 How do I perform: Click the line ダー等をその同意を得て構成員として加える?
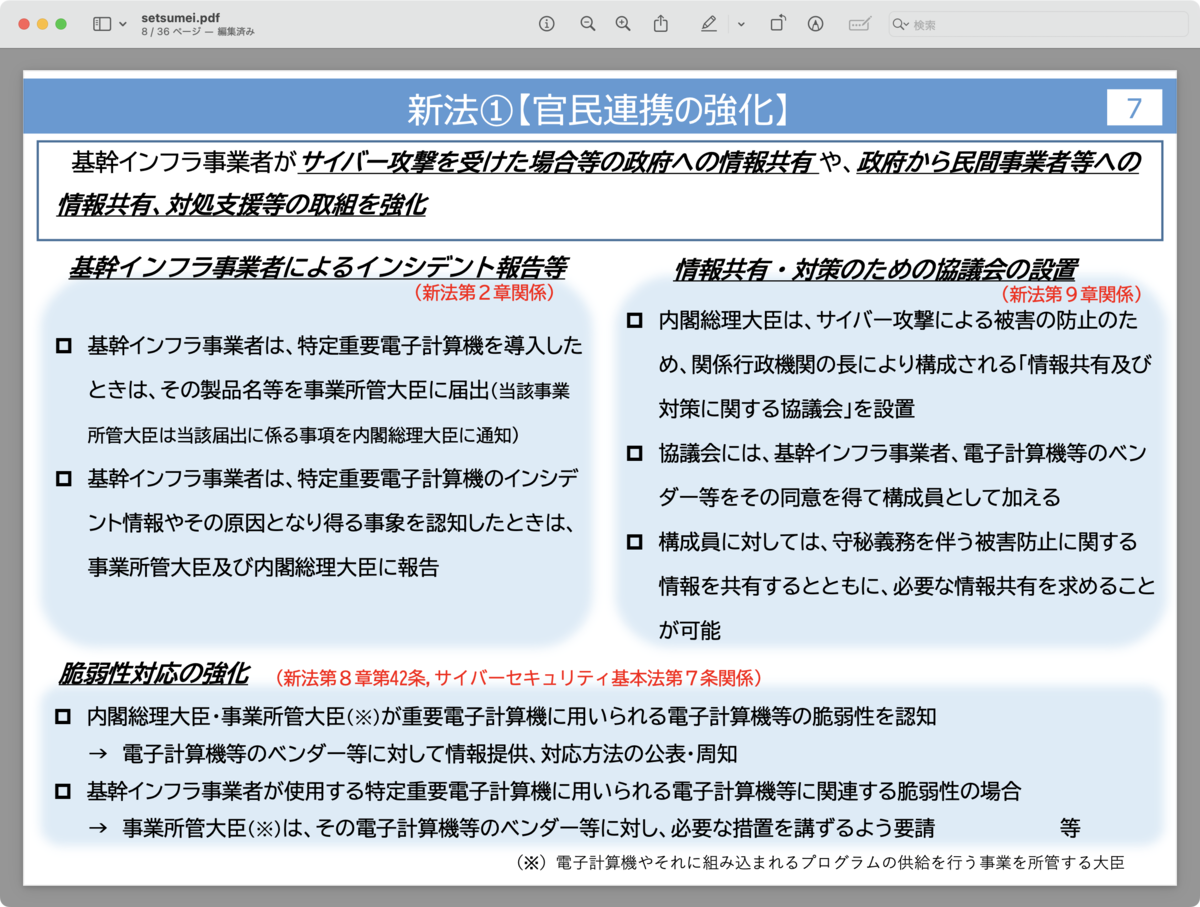[x=859, y=497]
